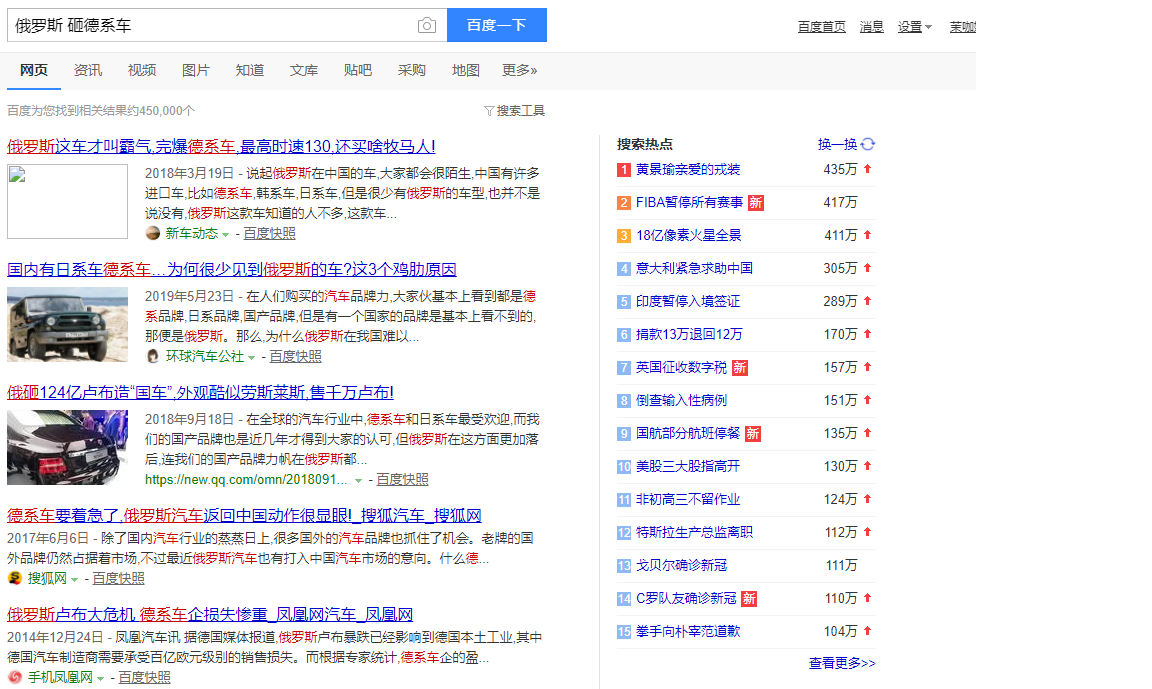Open hot search 特斯拉生产总监离职
The height and width of the screenshot is (689, 1152).
pyautogui.click(x=694, y=533)
